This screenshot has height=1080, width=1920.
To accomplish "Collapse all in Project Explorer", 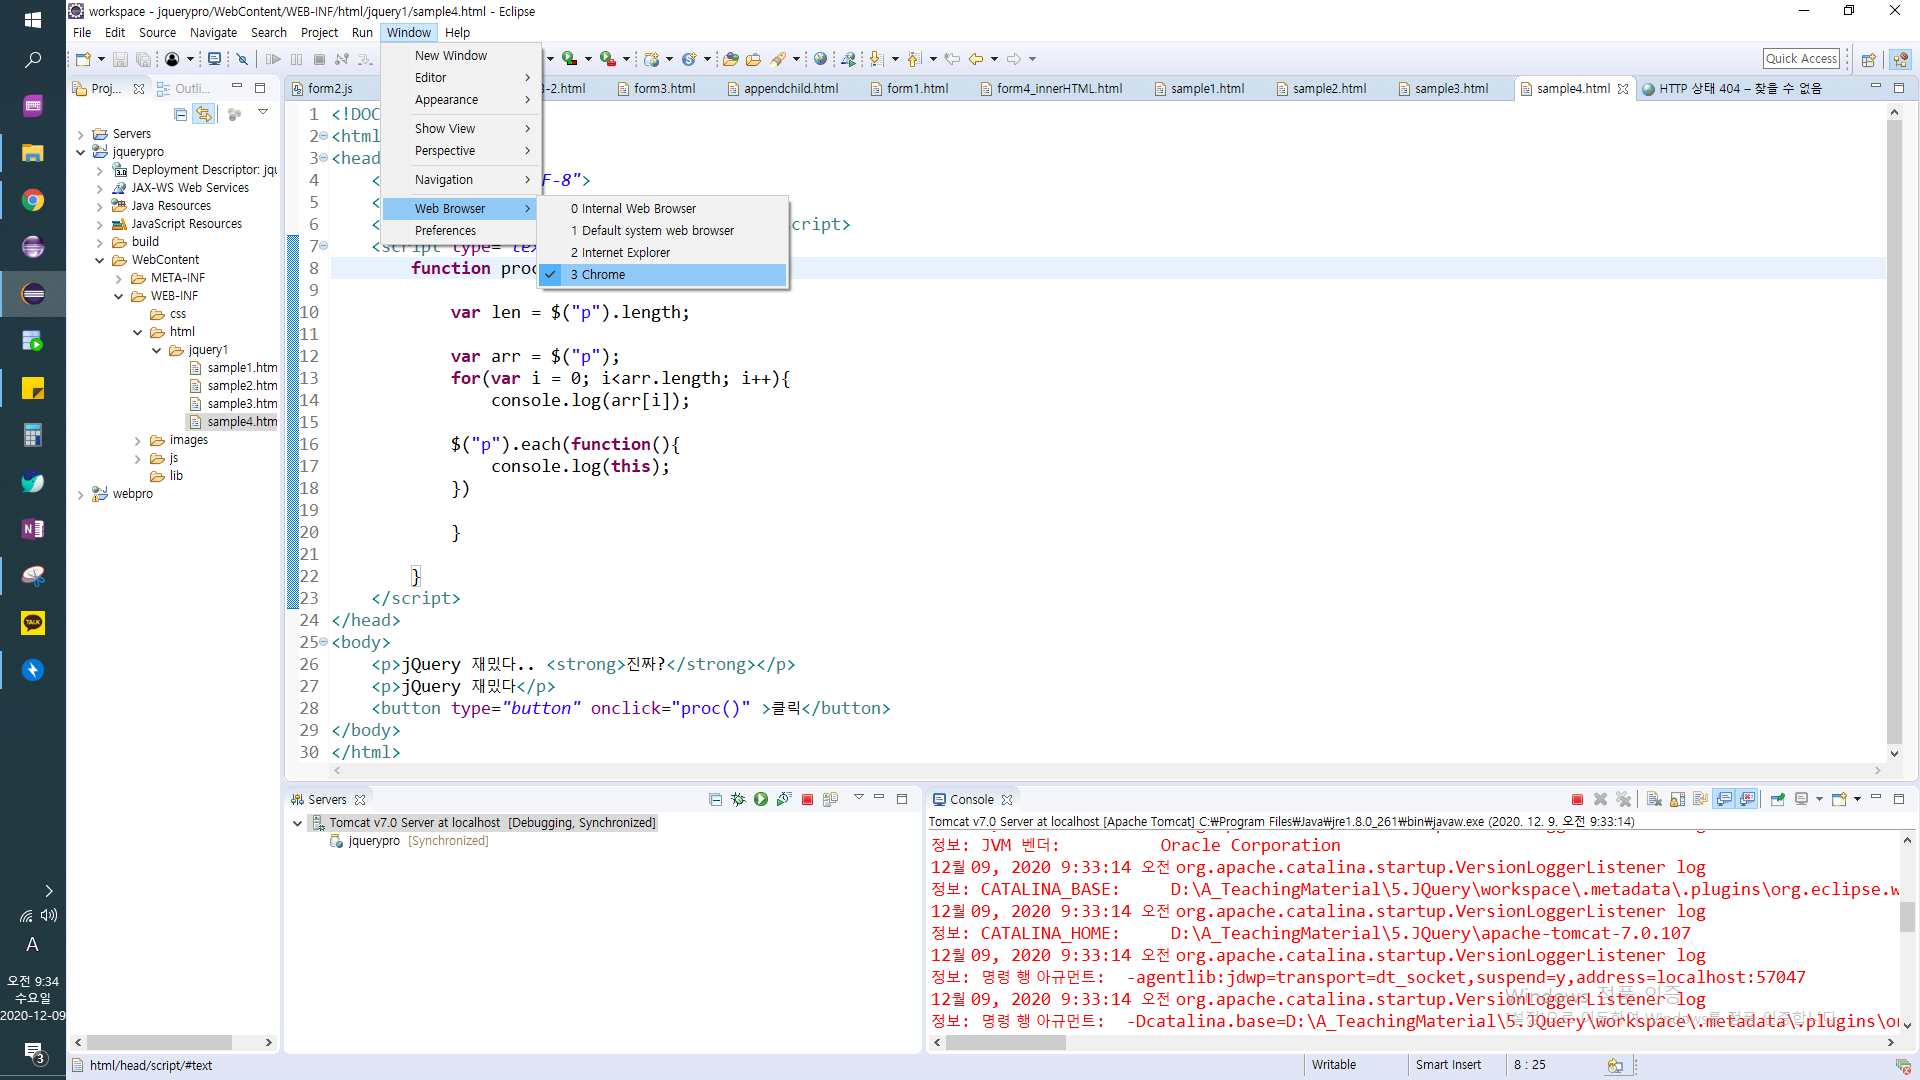I will [x=180, y=114].
